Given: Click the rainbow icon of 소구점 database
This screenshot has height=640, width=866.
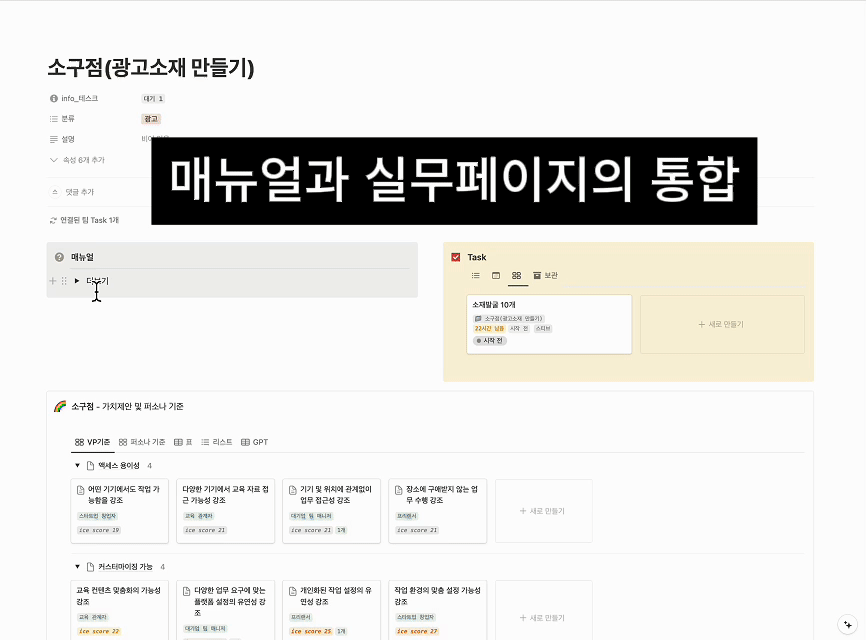Looking at the screenshot, I should 60,406.
